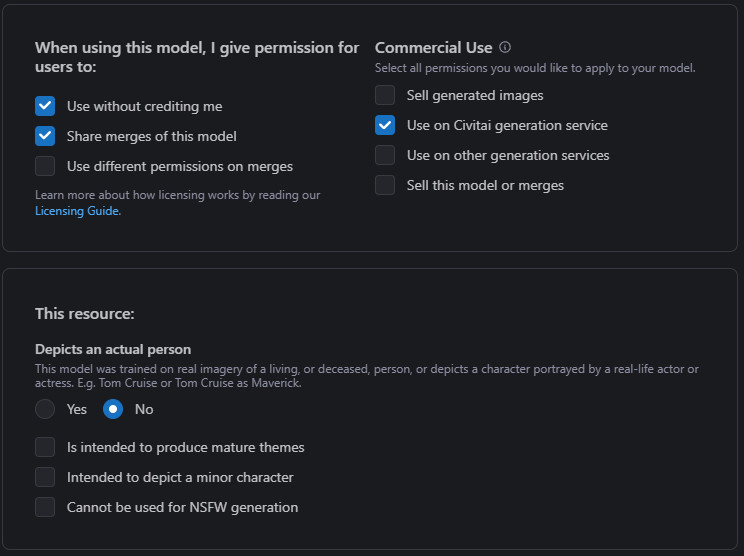
Task: Check the 'Sell generated images' box
Action: pyautogui.click(x=385, y=95)
